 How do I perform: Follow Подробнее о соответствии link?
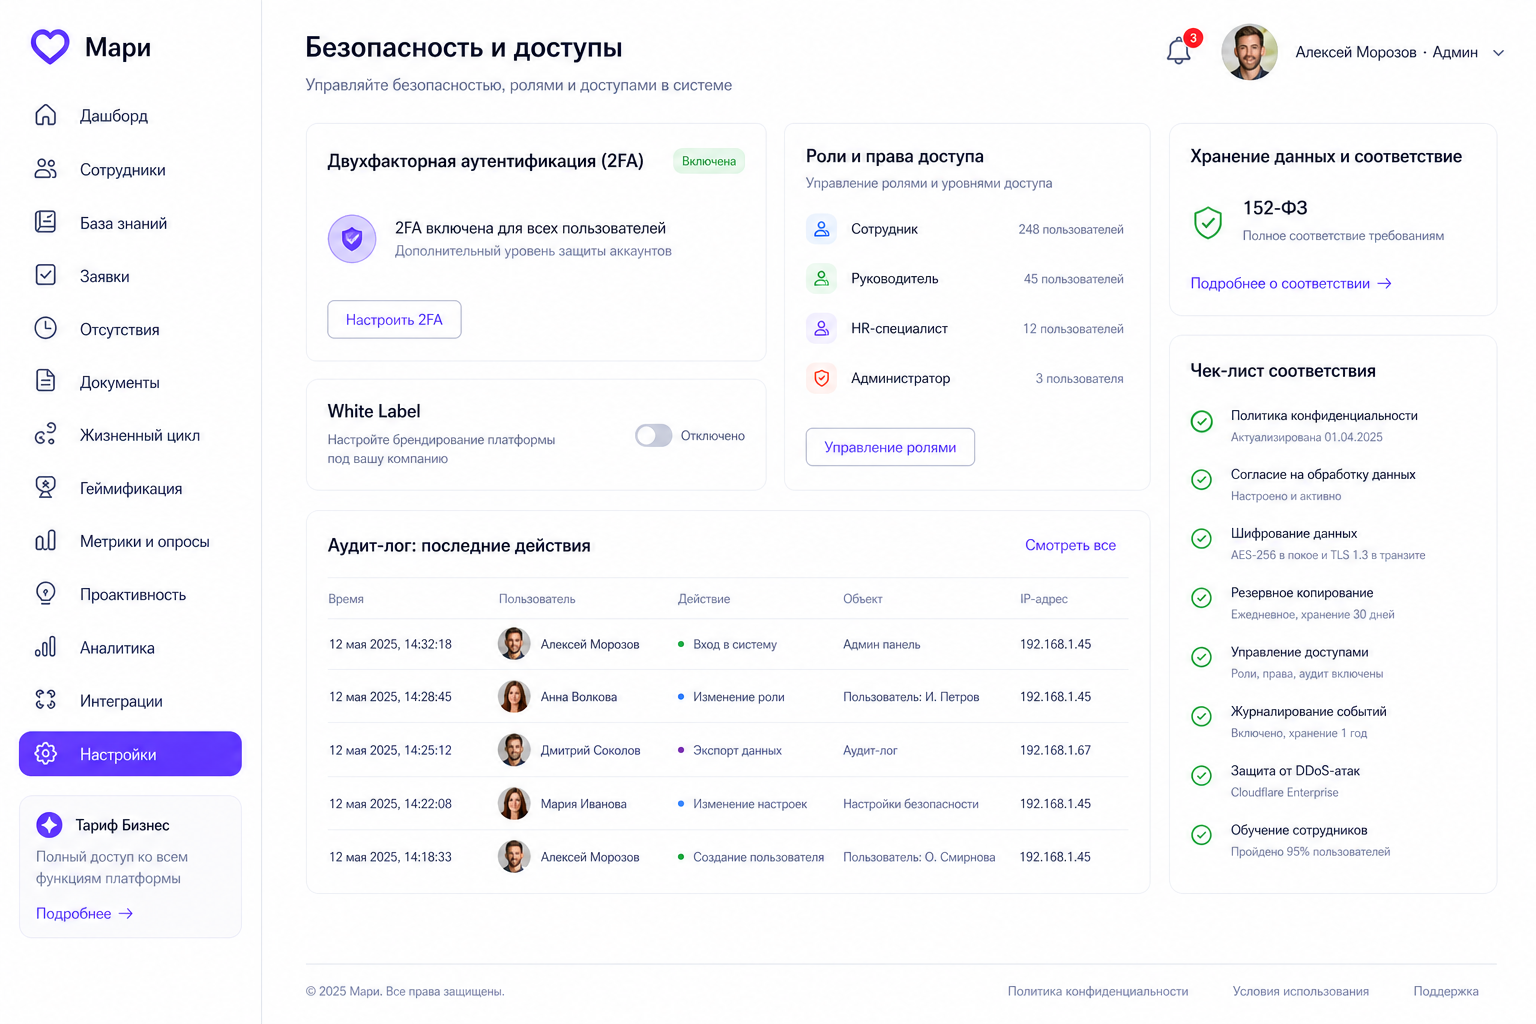point(1291,284)
